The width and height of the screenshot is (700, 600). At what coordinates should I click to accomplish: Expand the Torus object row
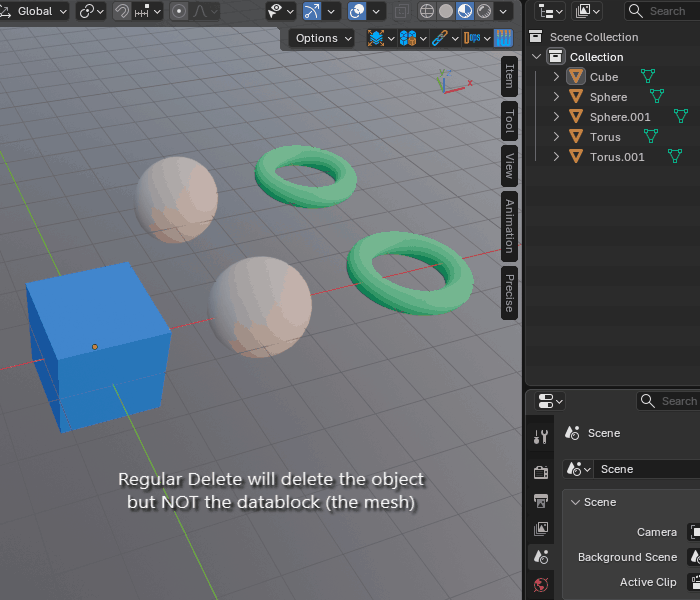click(x=556, y=137)
